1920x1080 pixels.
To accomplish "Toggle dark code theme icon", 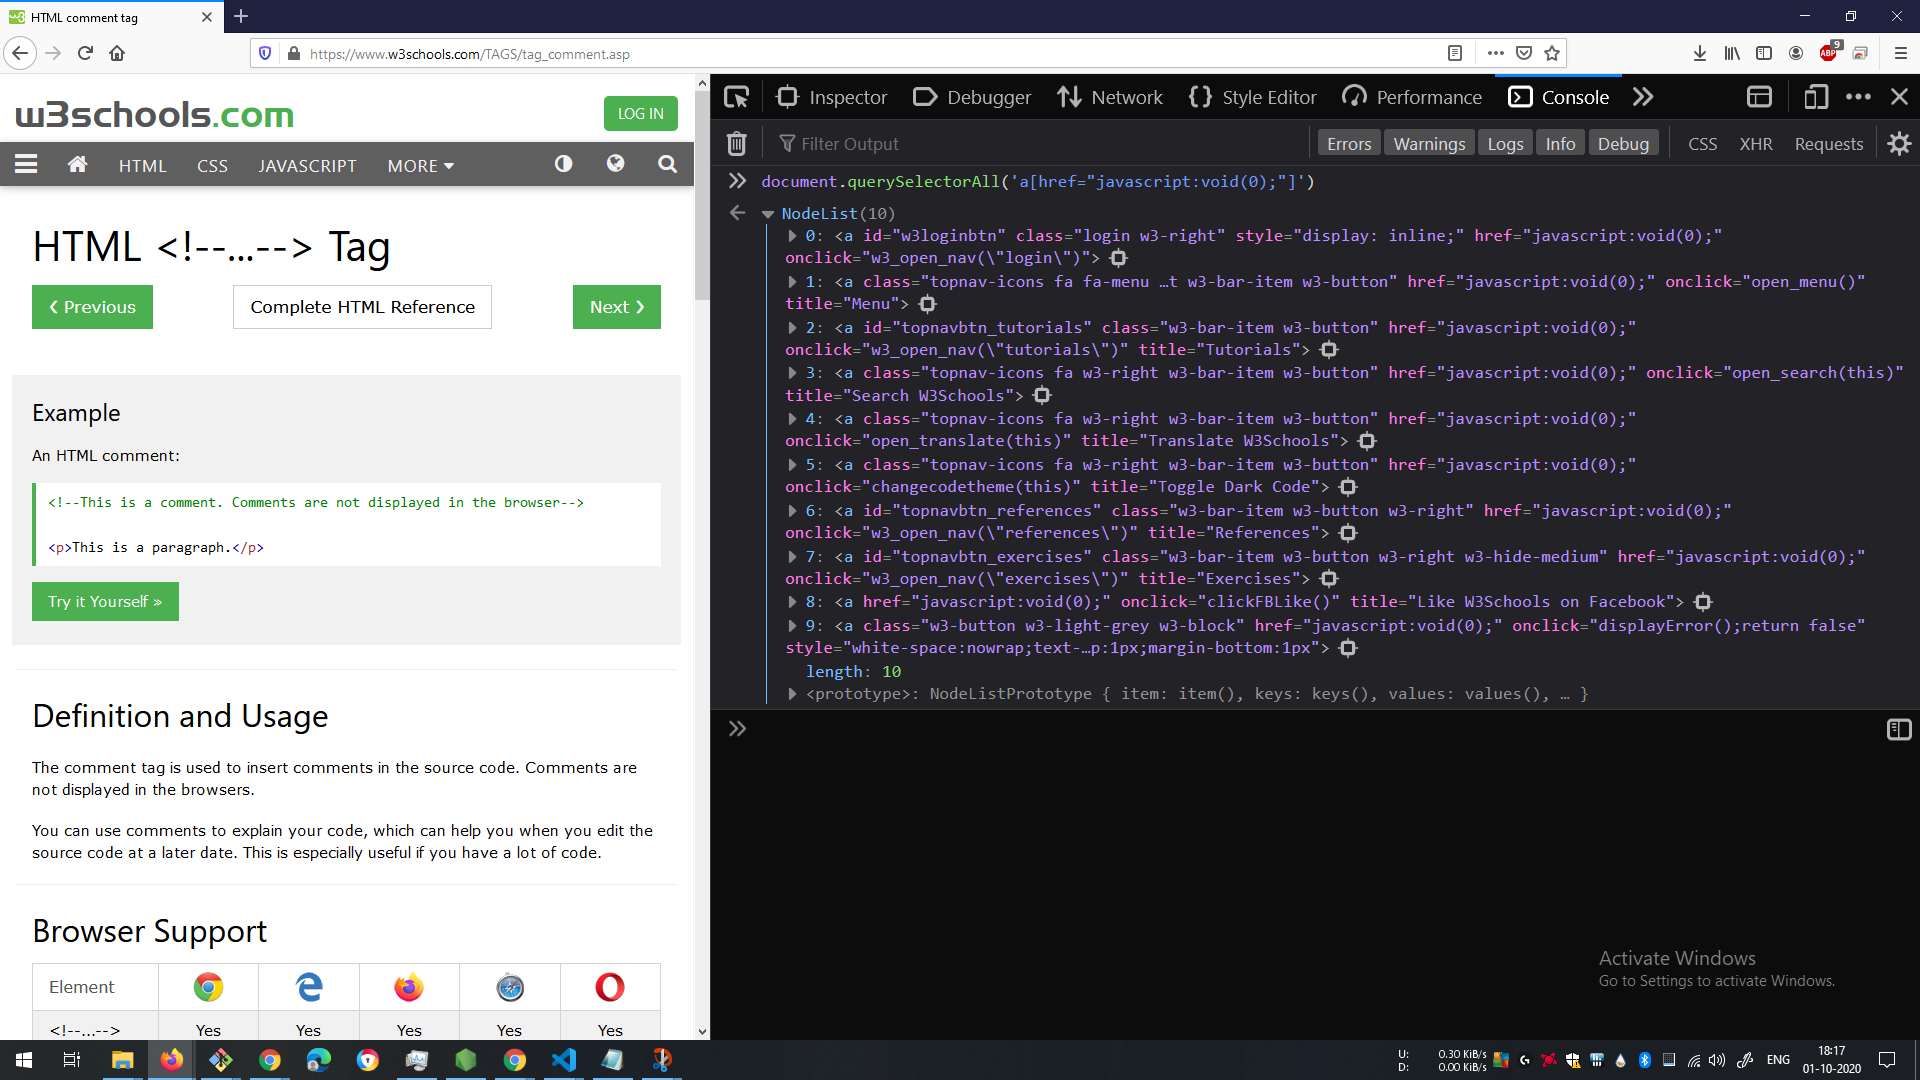I will click(564, 164).
